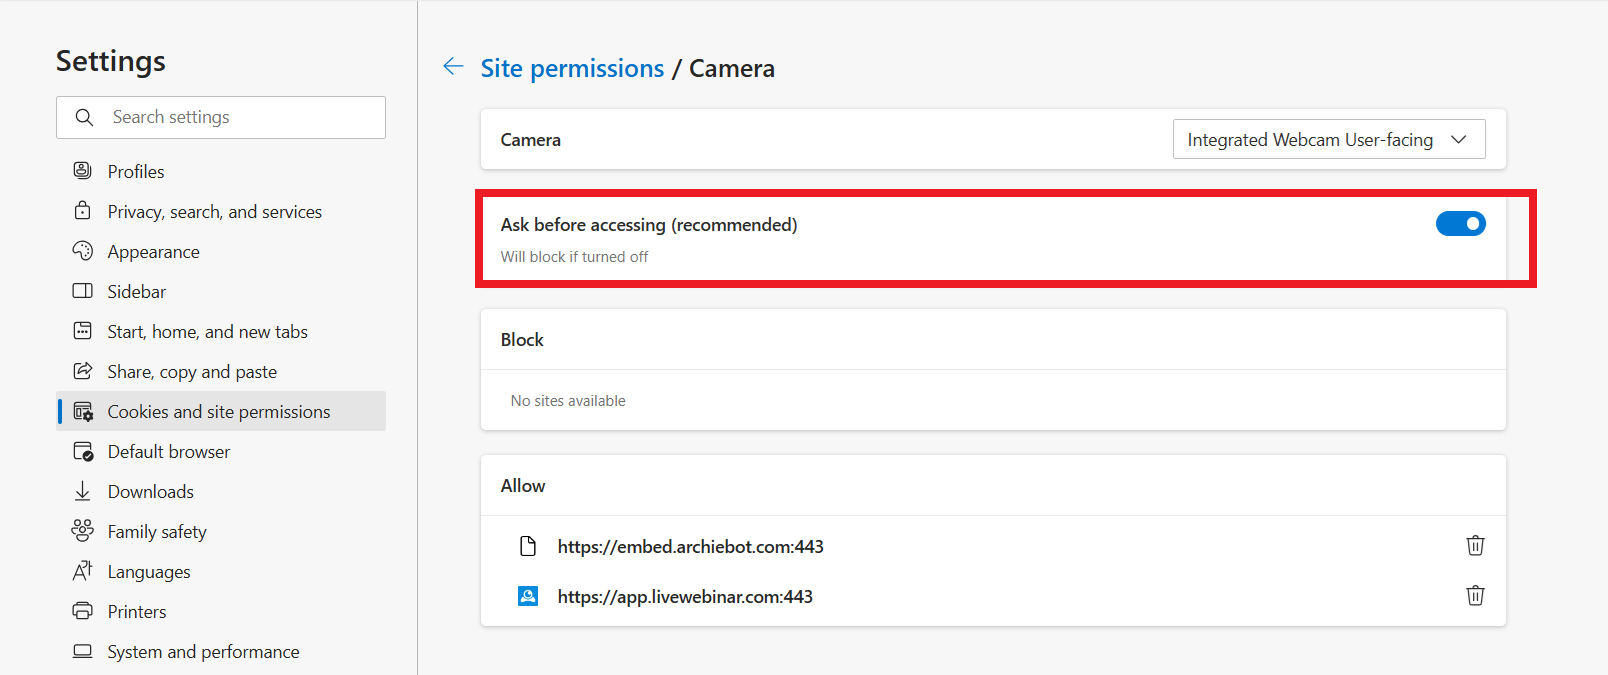Viewport: 1608px width, 675px height.
Task: Open Cookies and site permissions settings
Action: pos(219,412)
